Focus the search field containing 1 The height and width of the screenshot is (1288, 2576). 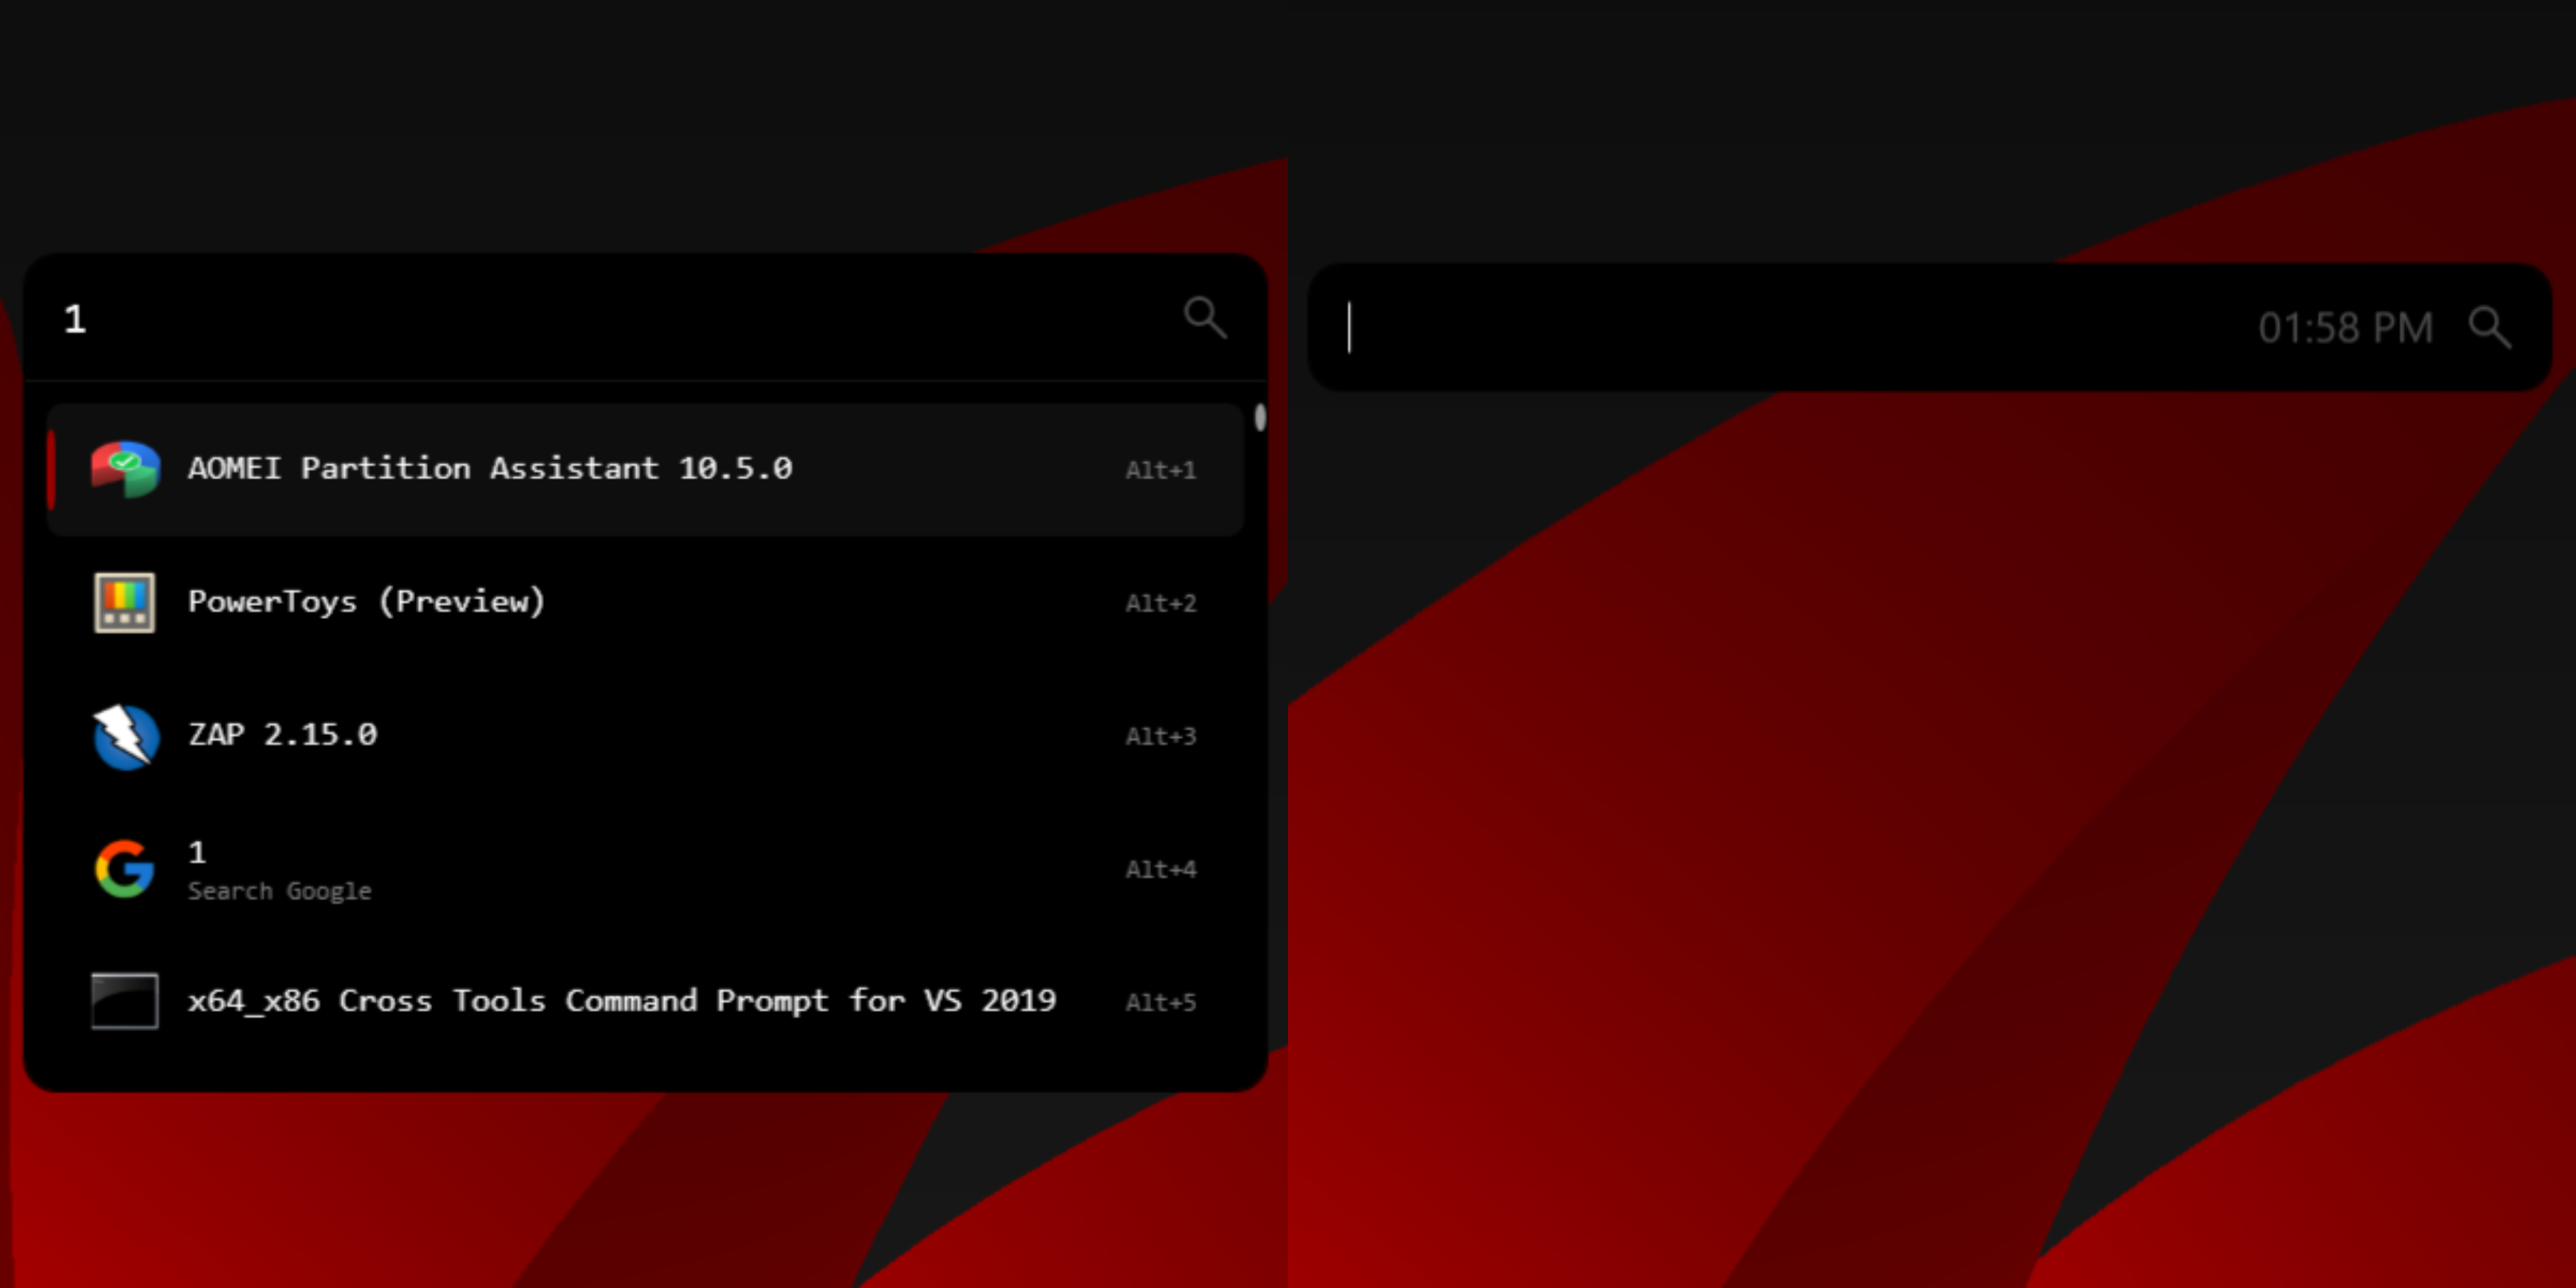tap(600, 319)
